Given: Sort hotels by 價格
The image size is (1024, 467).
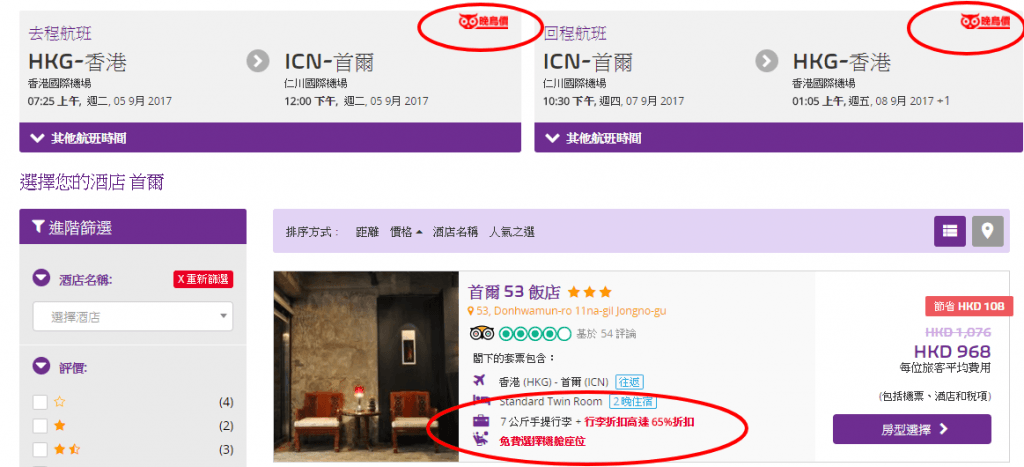Looking at the screenshot, I should [x=406, y=231].
